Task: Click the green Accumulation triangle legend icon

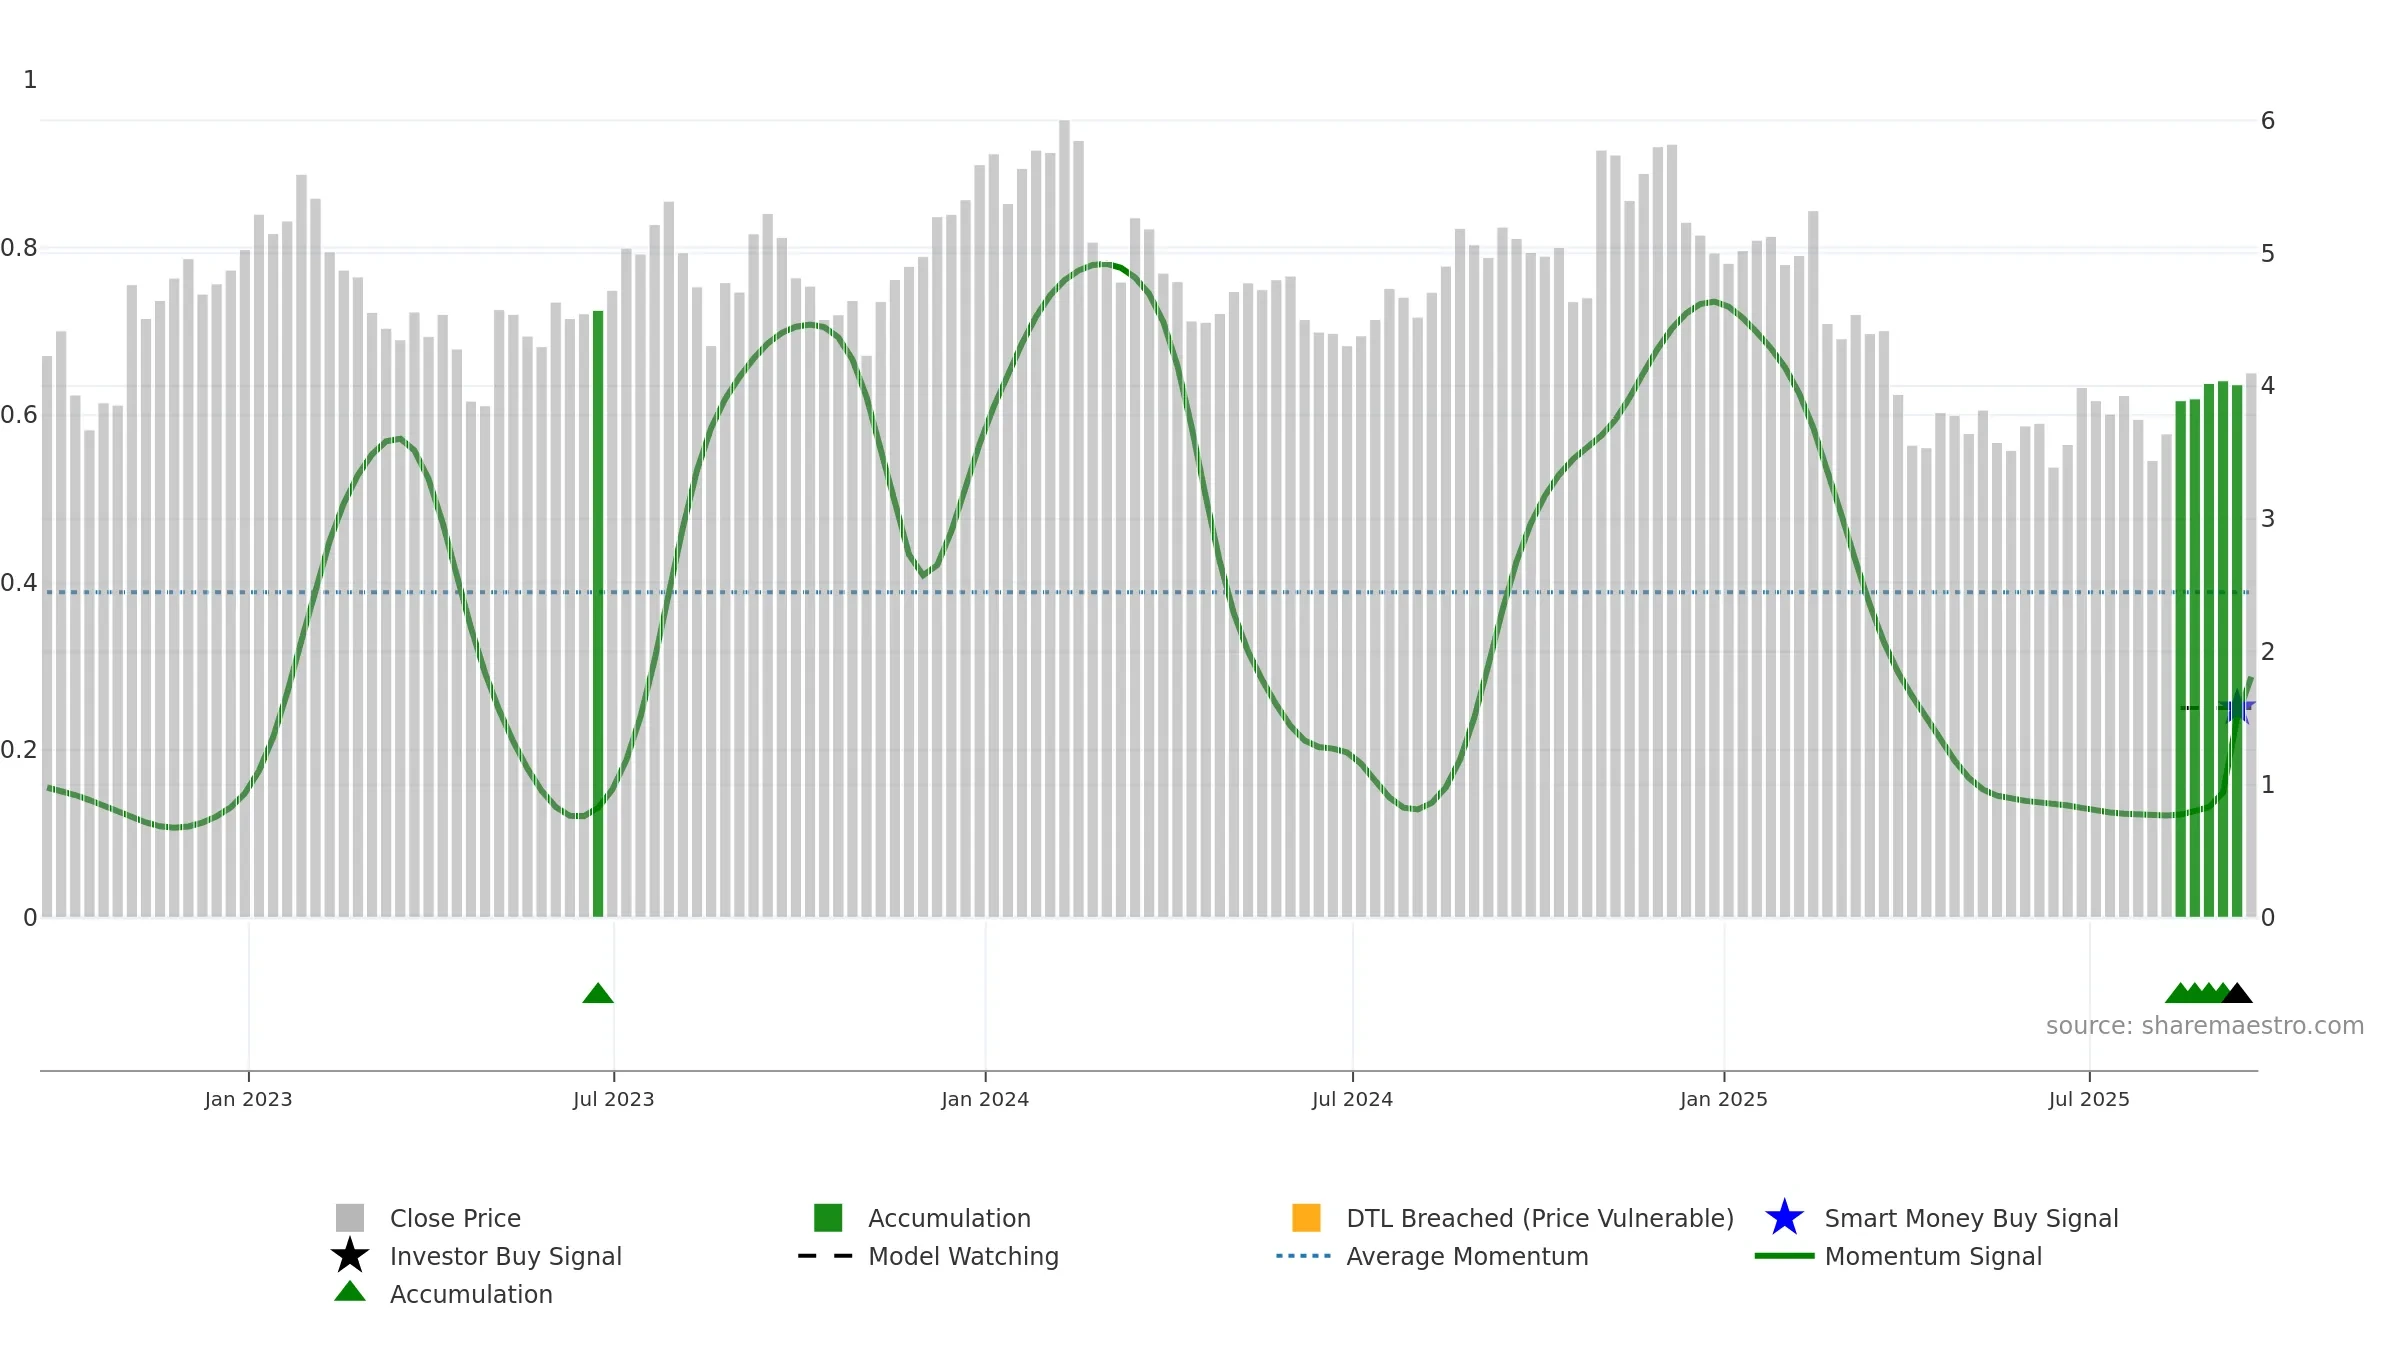Action: coord(350,1292)
